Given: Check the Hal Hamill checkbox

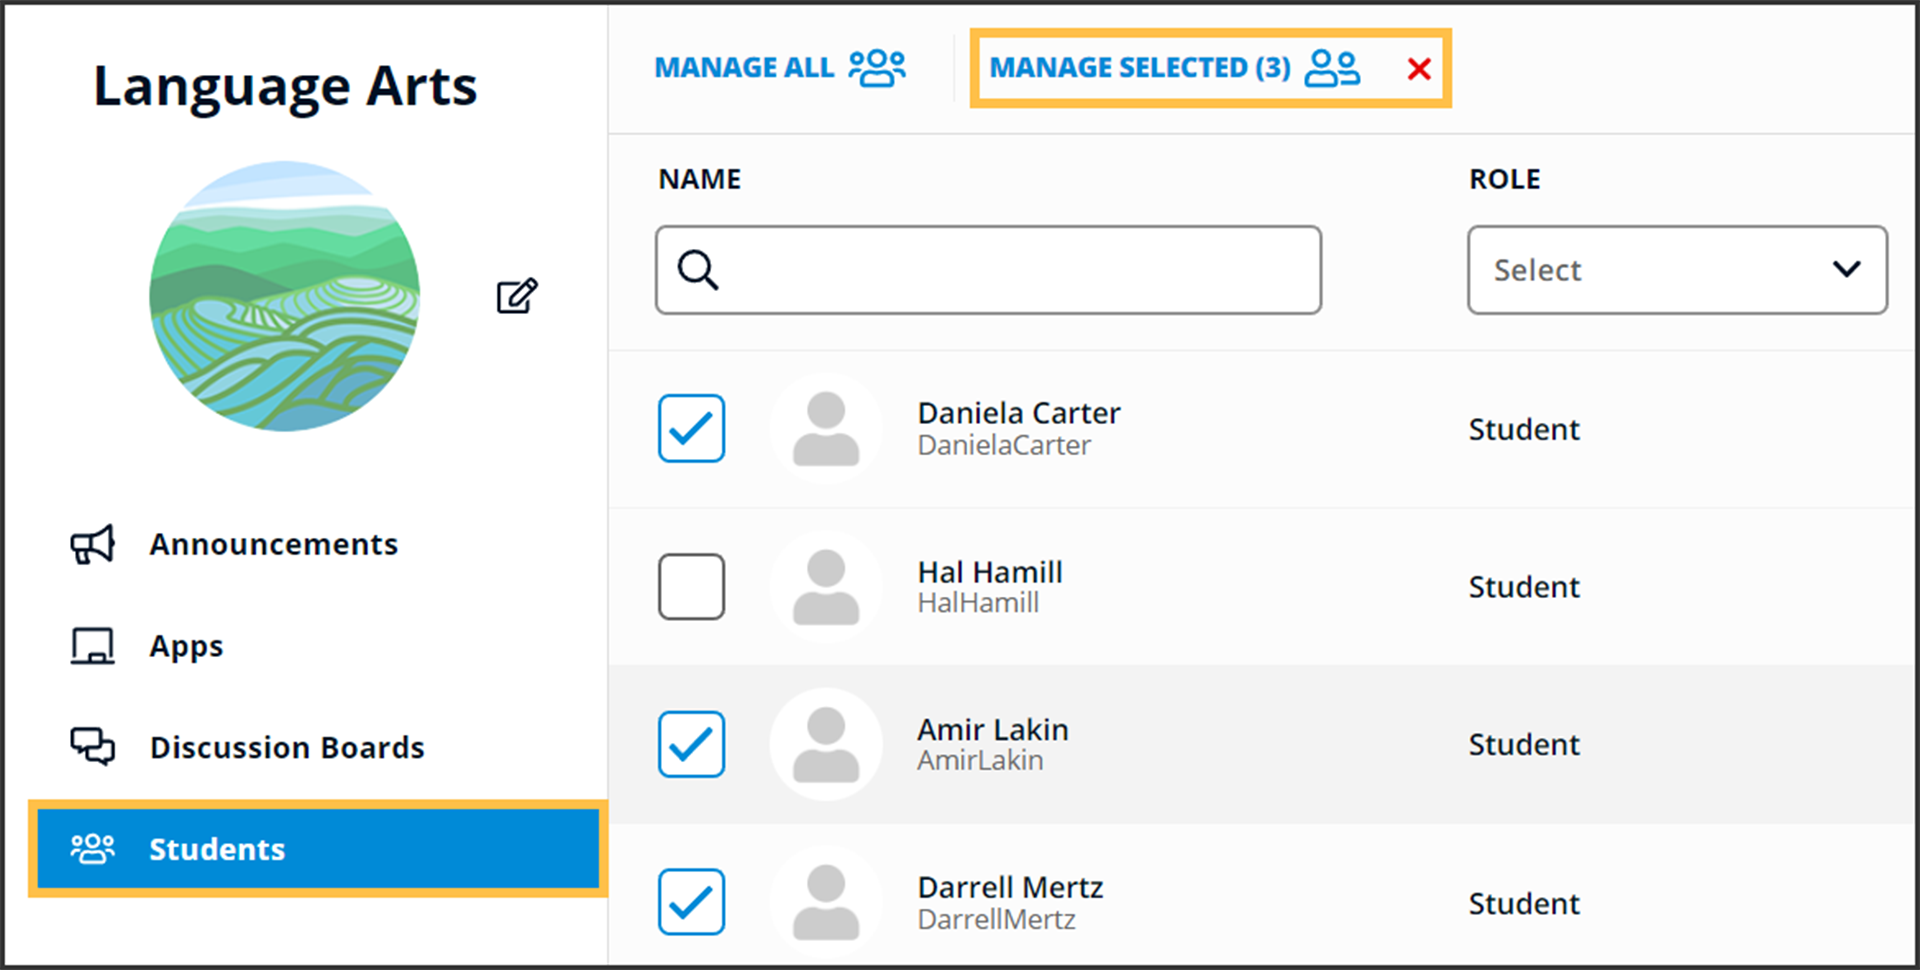Looking at the screenshot, I should click(x=691, y=587).
